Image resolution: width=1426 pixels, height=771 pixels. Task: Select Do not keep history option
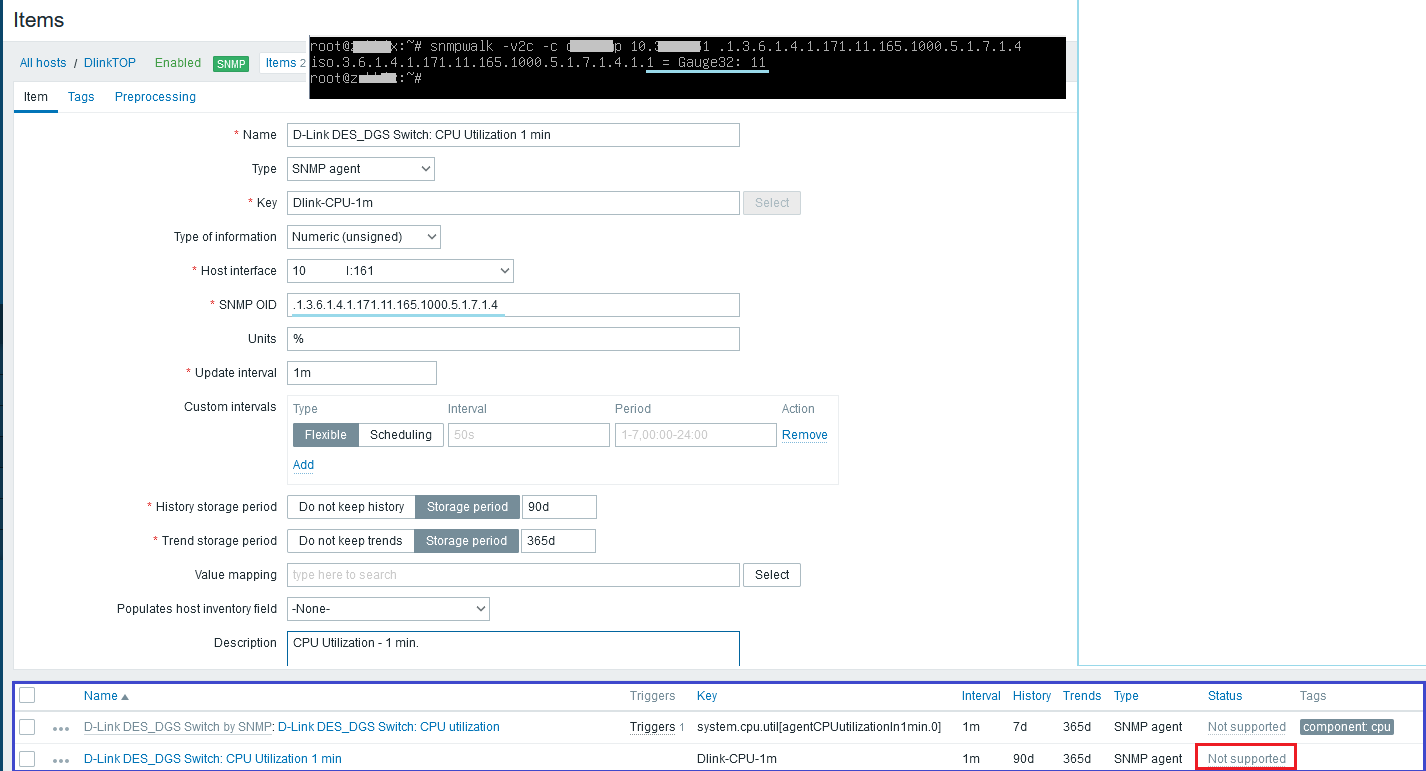tap(351, 506)
